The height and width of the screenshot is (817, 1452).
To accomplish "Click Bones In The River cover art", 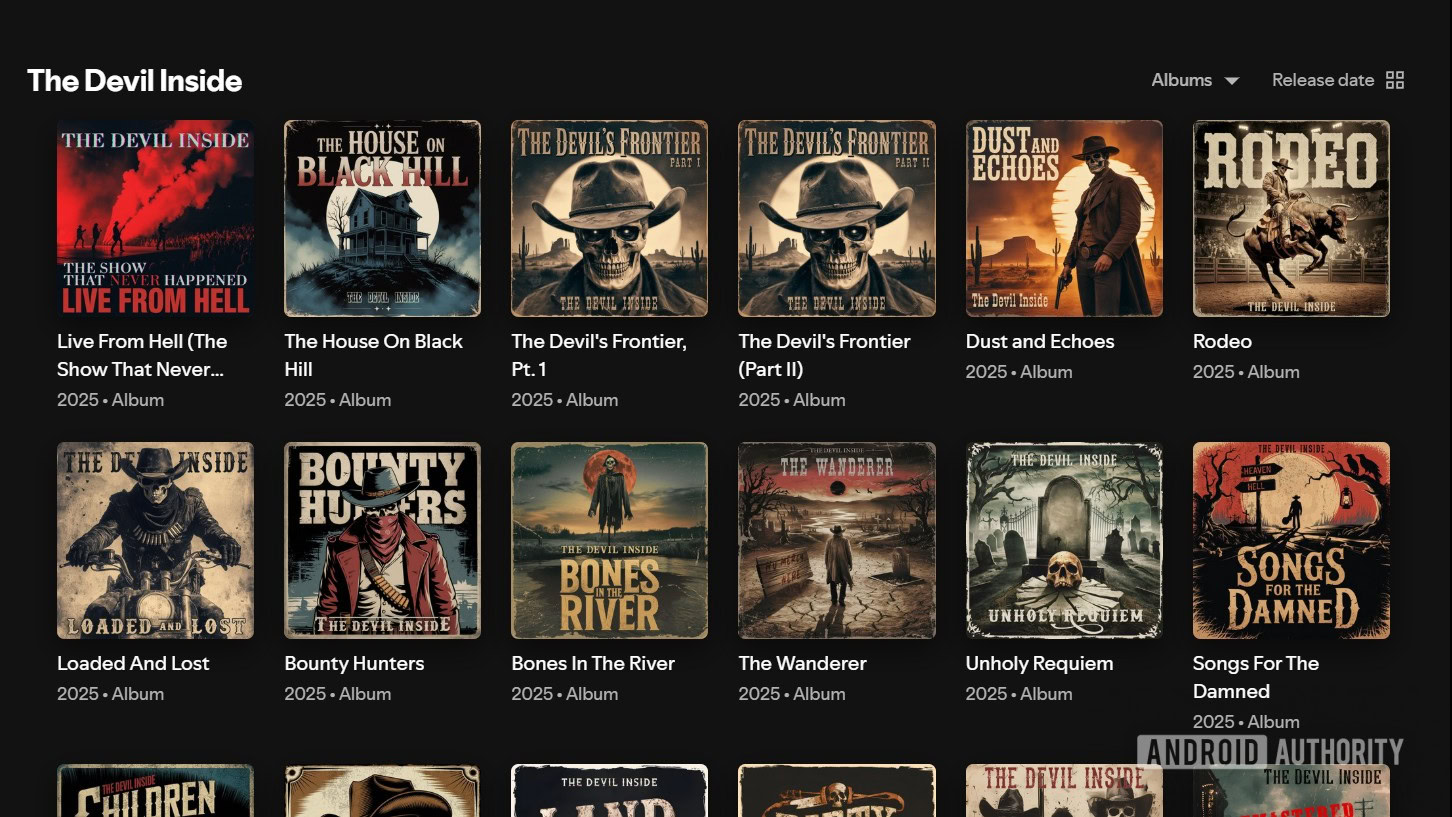I will [x=609, y=540].
